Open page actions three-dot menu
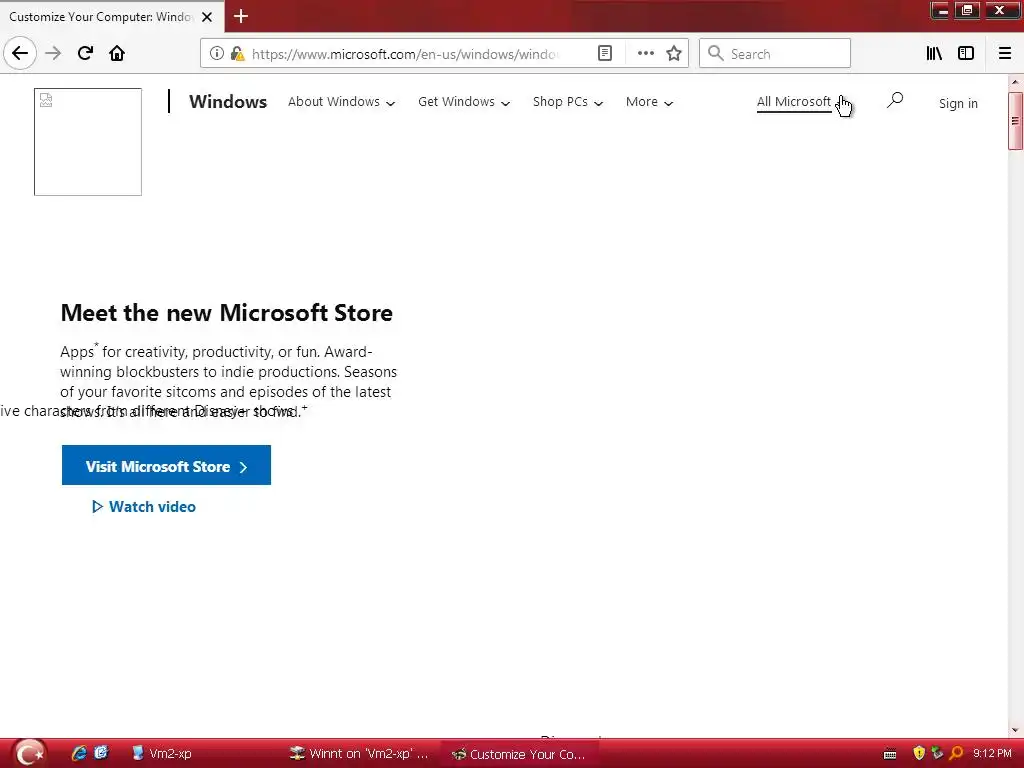The width and height of the screenshot is (1024, 768). point(645,54)
